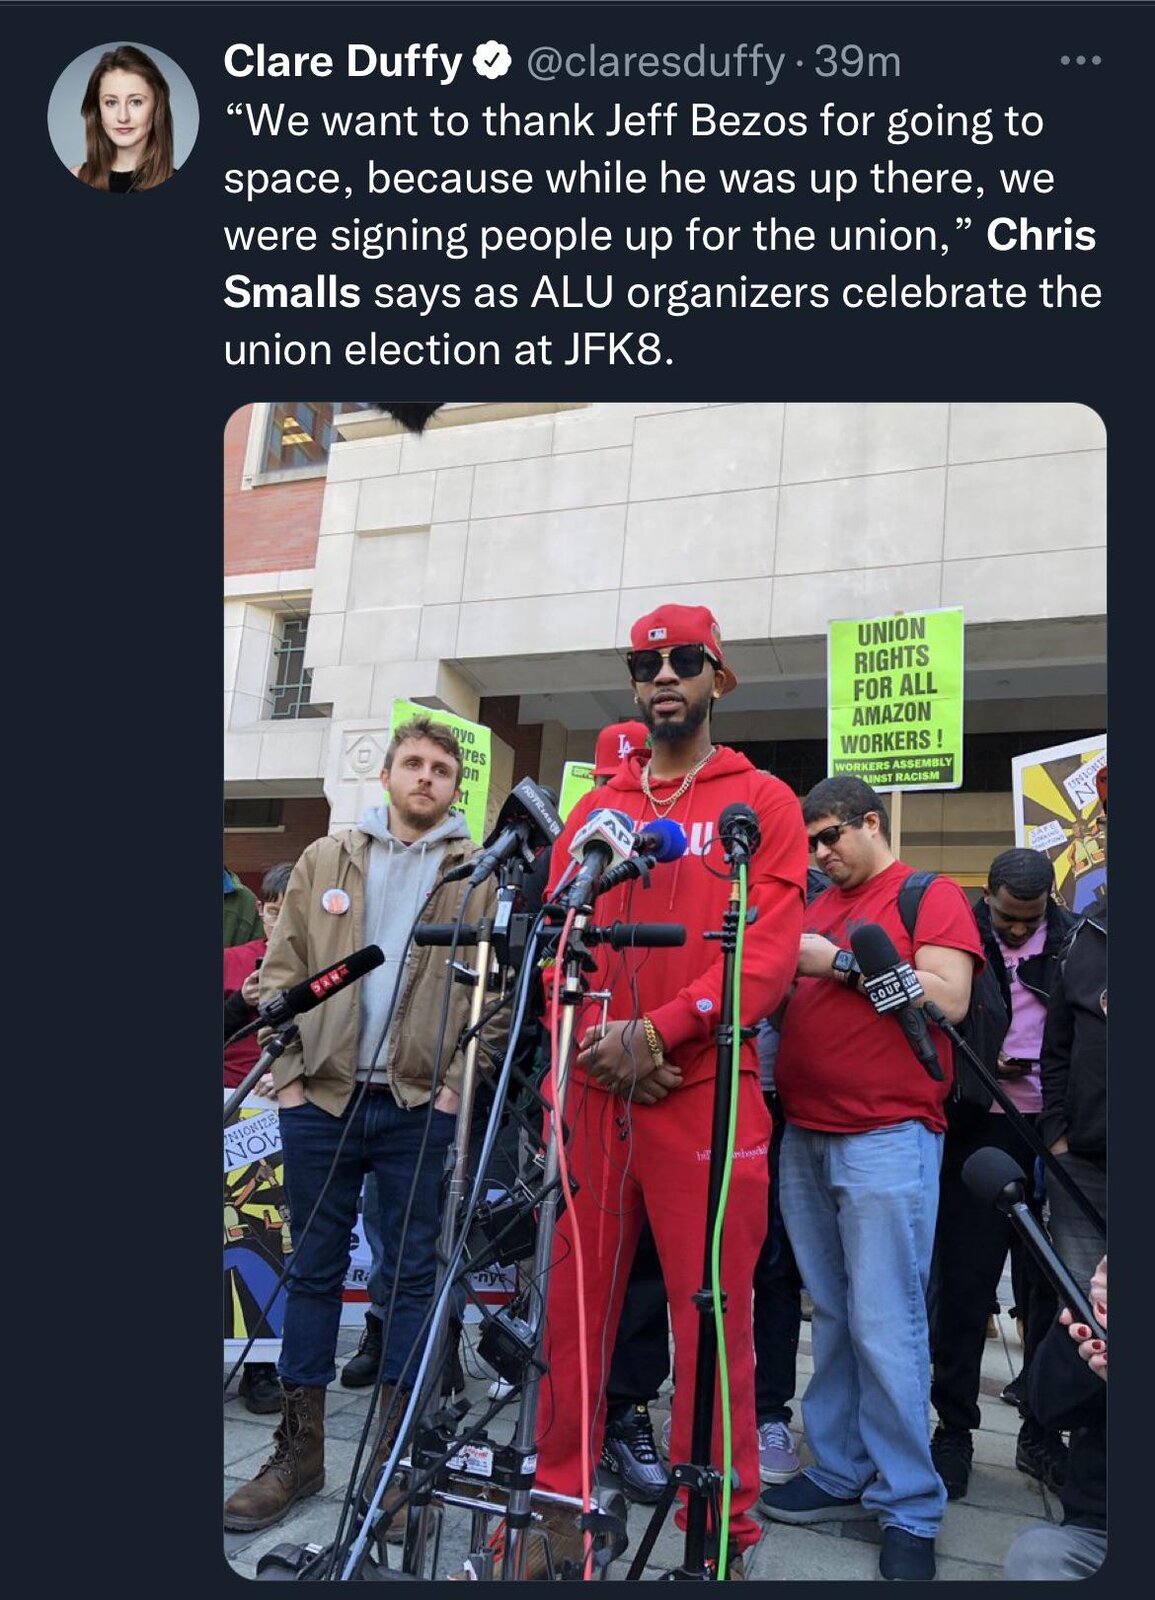Click the blue foam microphone in photo
This screenshot has height=1600, width=1155.
[663, 840]
